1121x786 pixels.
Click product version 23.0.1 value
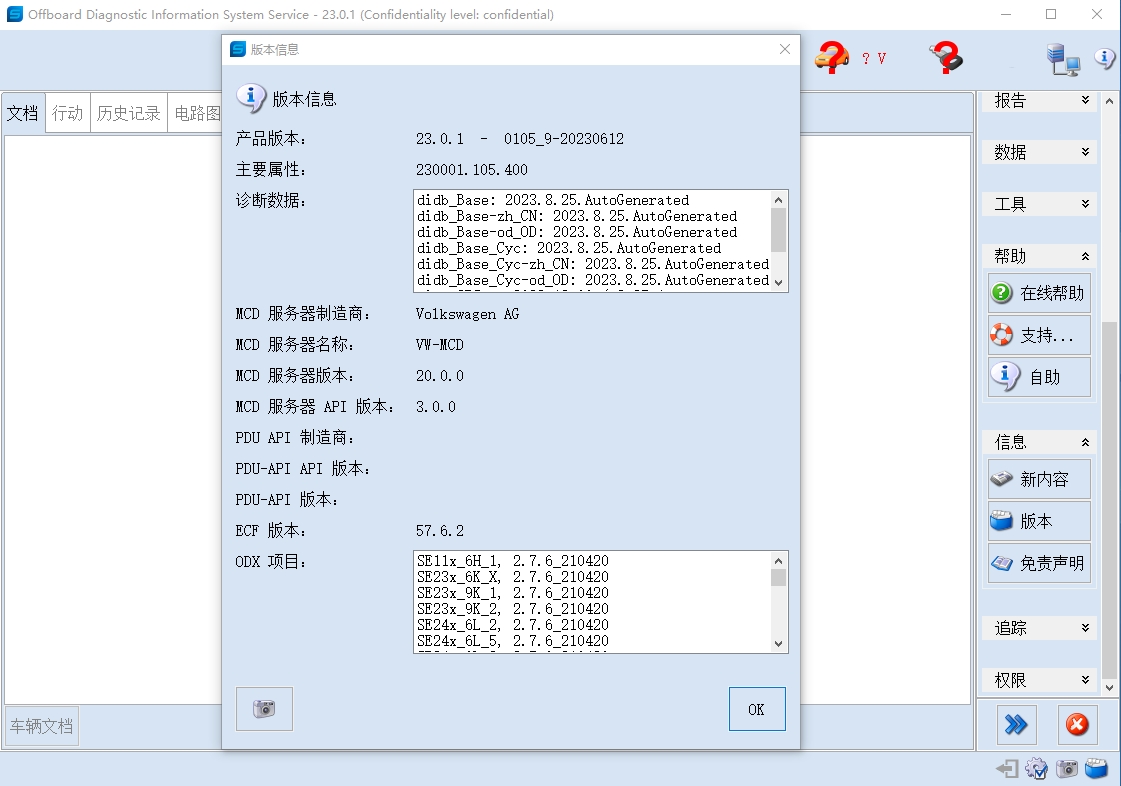tap(520, 139)
